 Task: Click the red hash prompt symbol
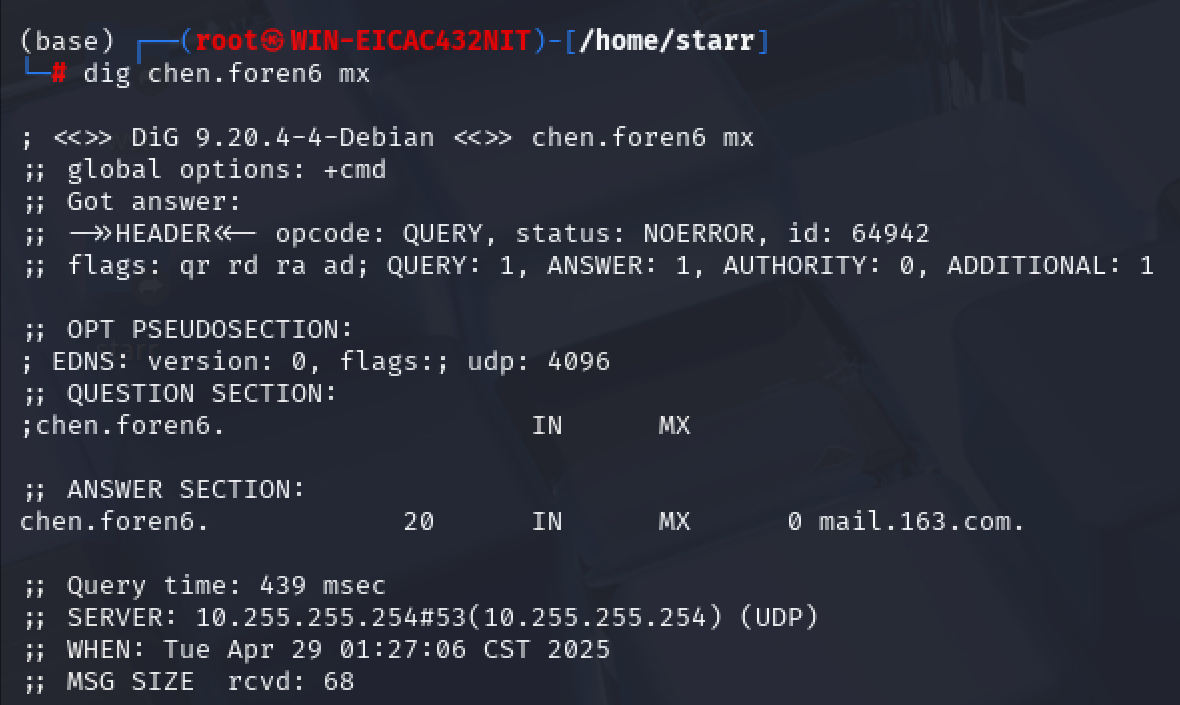click(58, 73)
